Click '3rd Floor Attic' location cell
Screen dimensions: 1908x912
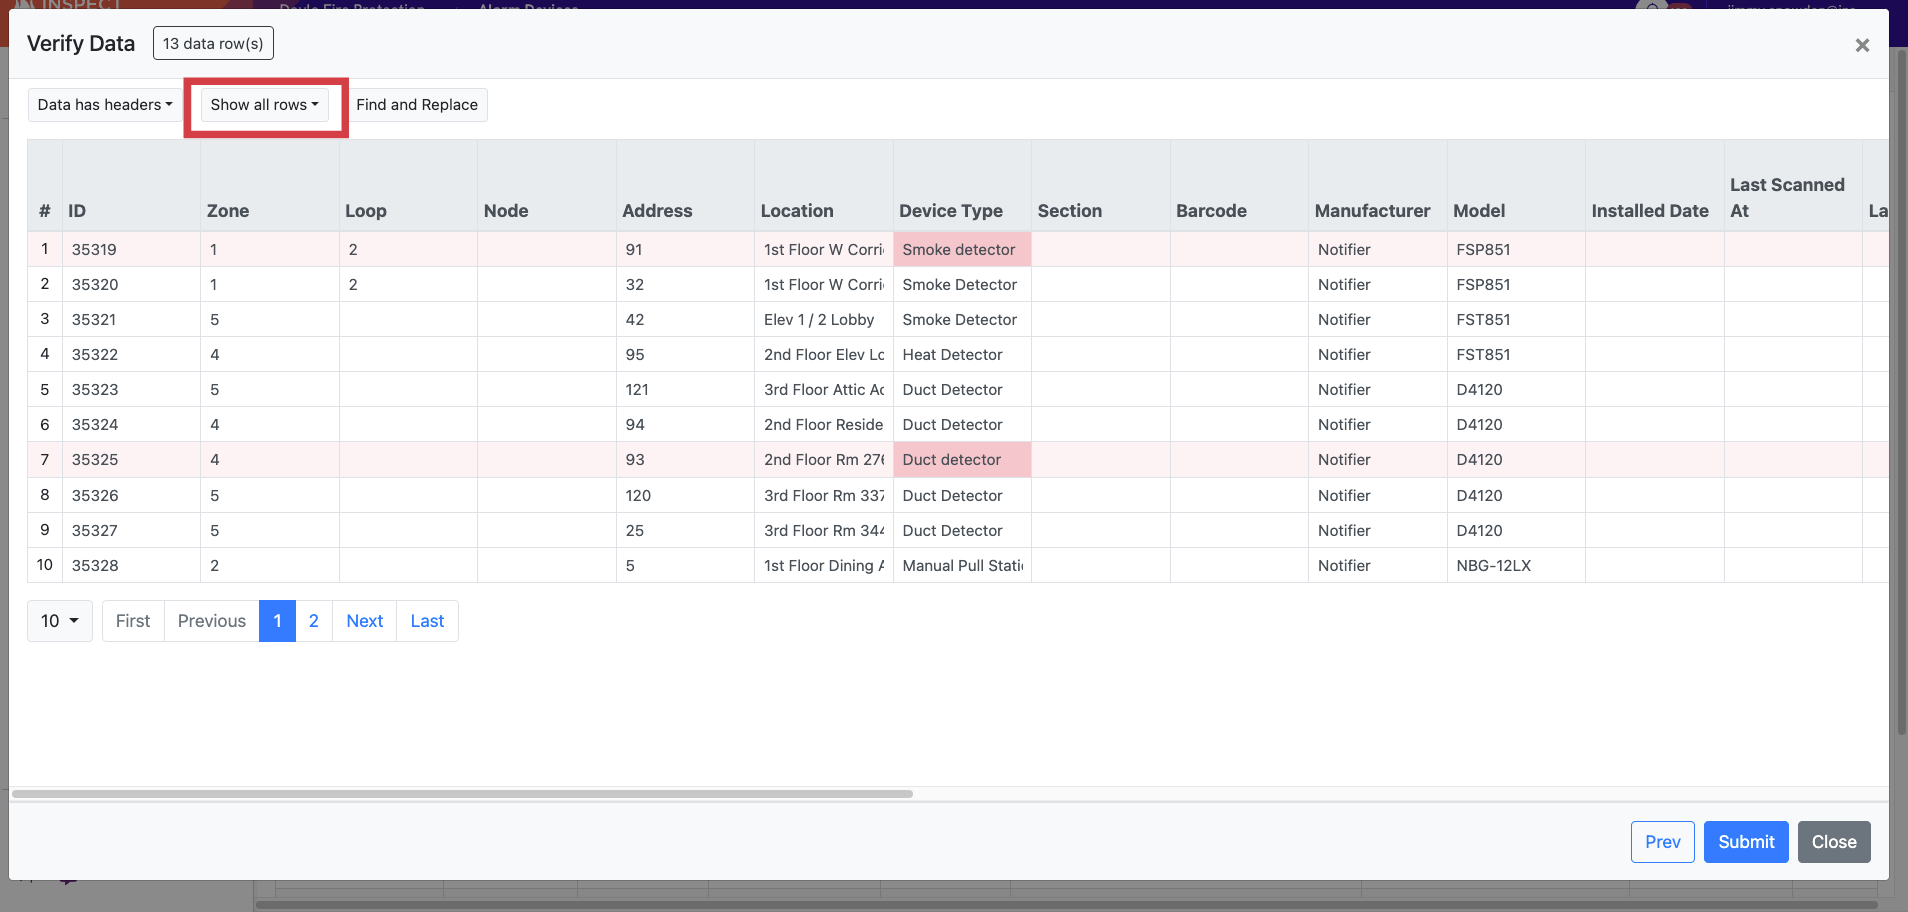pos(824,390)
